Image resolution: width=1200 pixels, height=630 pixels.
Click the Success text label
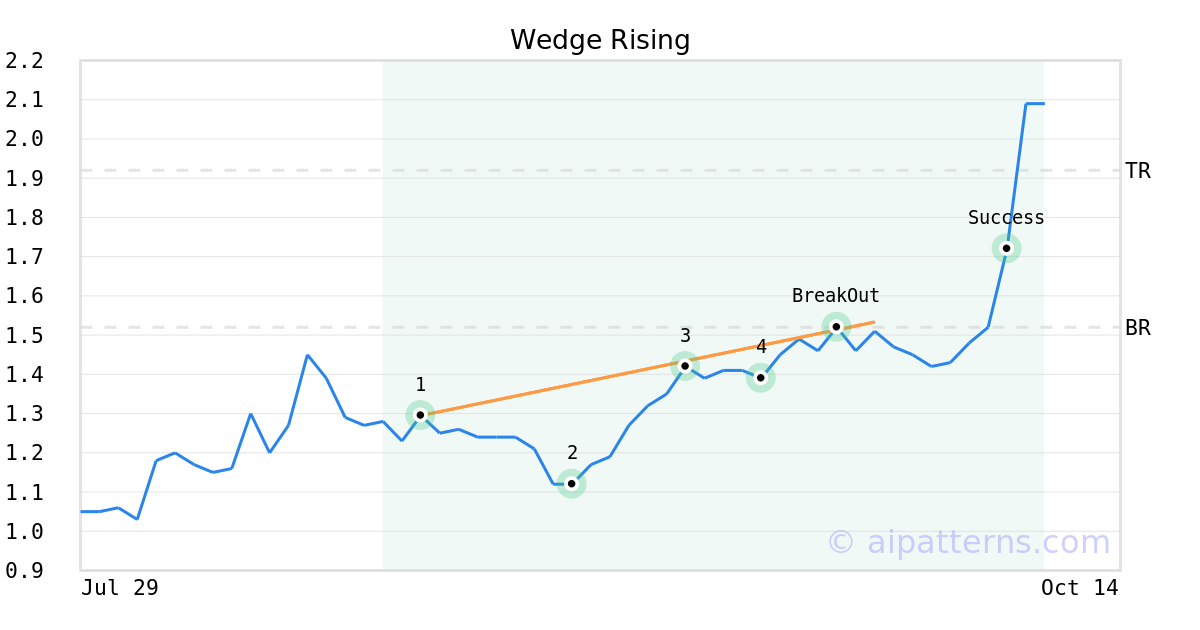coord(1006,218)
